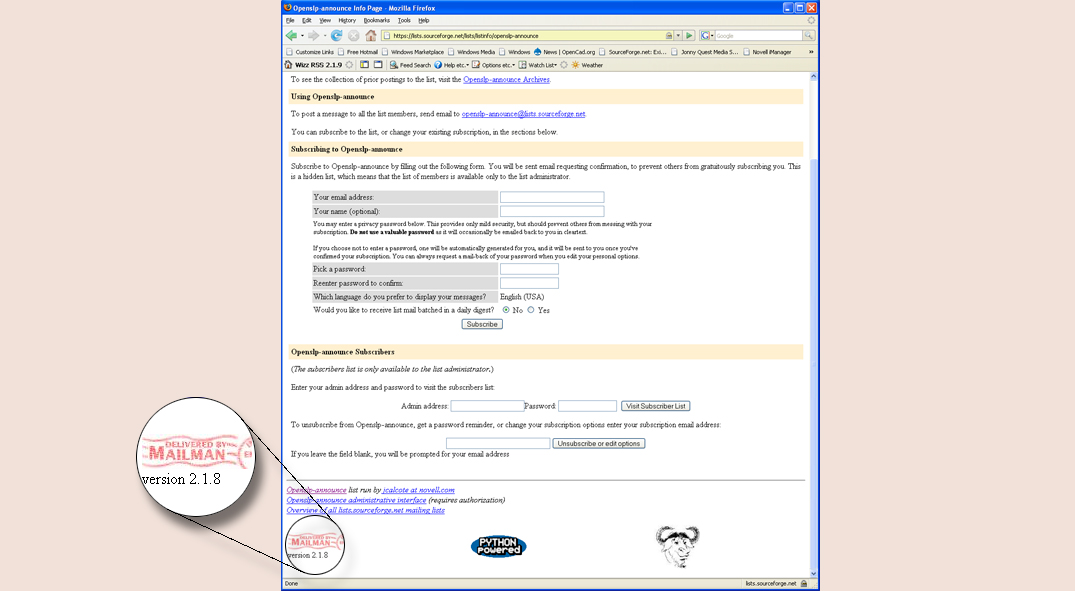
Task: Open the Weather toolbar item
Action: [587, 65]
